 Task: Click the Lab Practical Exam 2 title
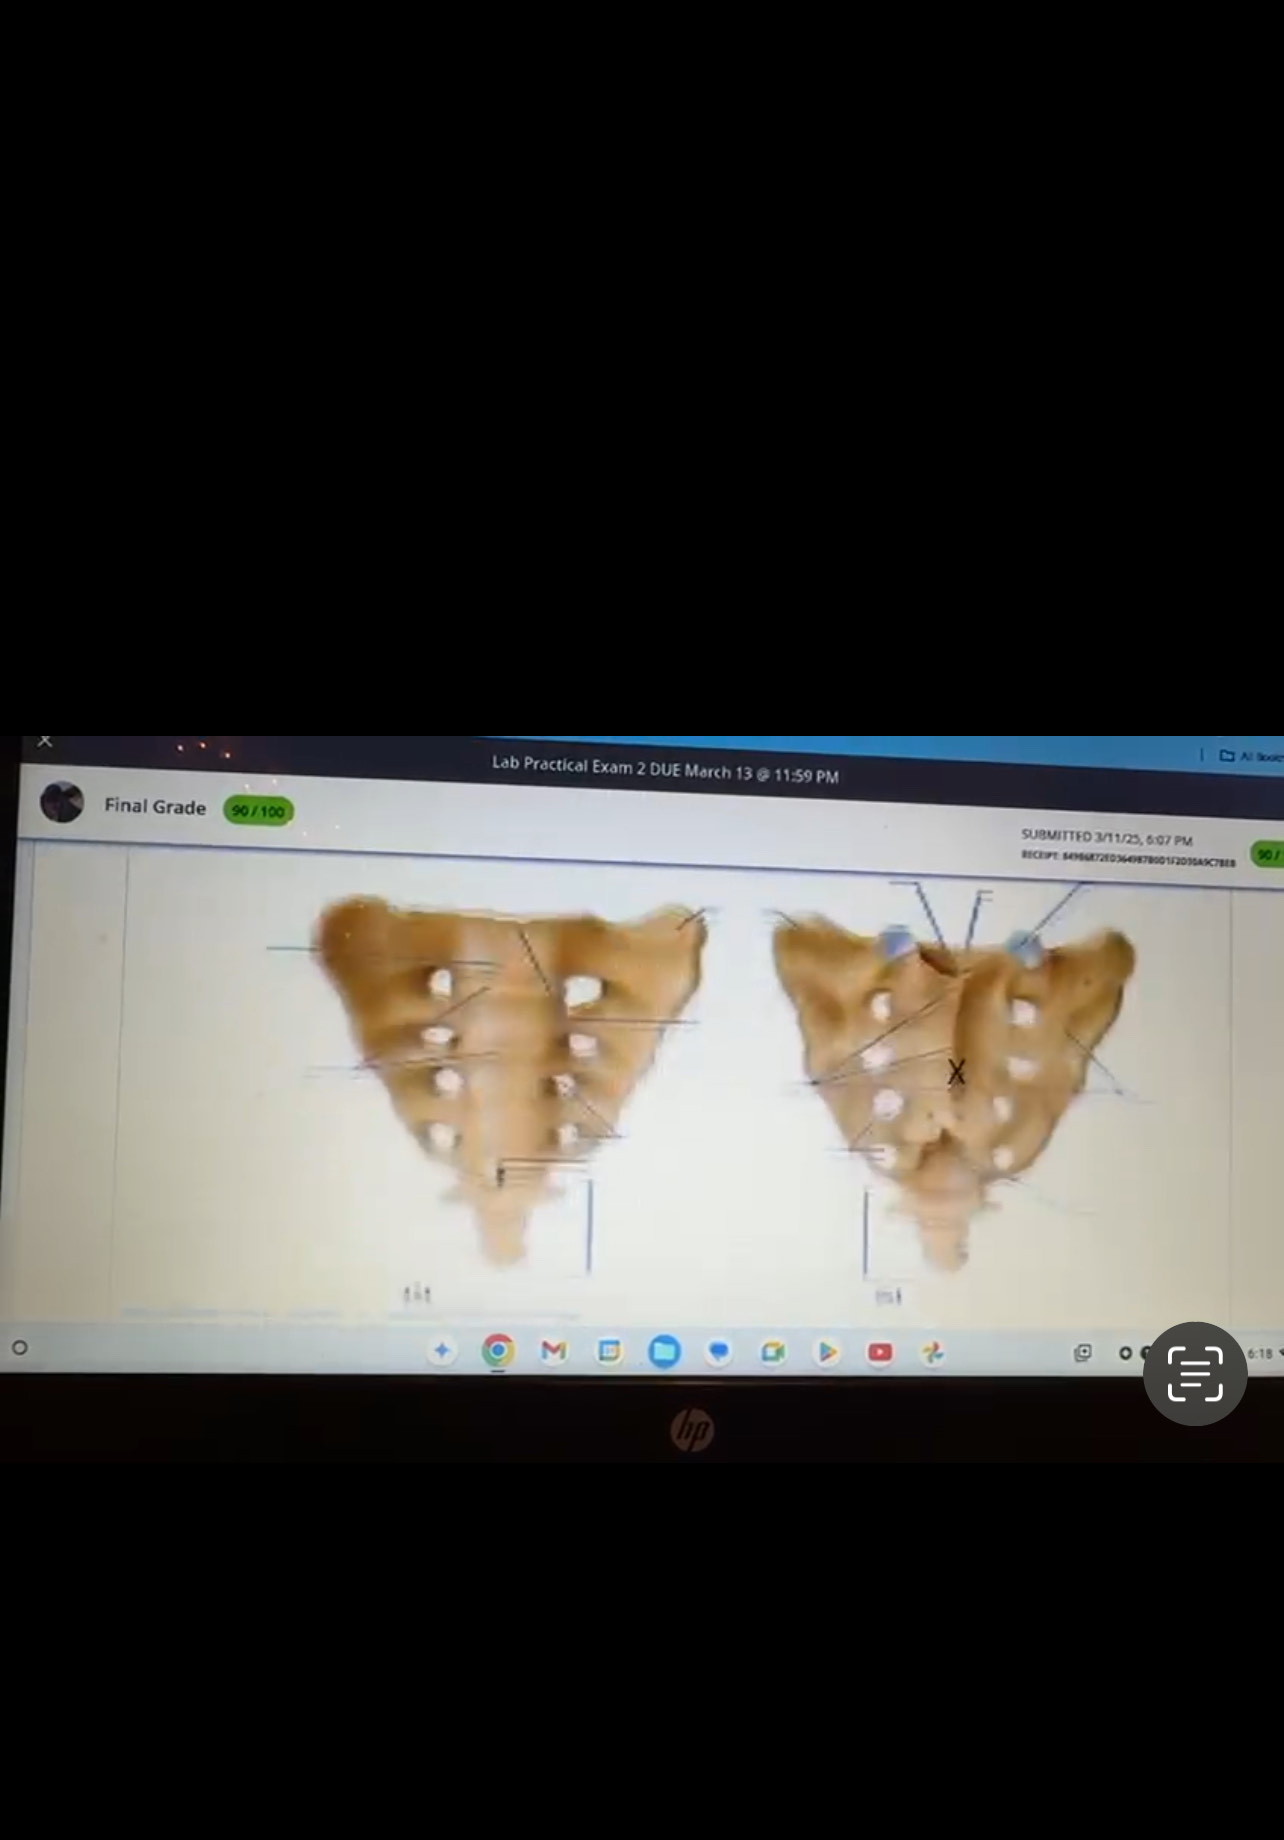point(664,770)
